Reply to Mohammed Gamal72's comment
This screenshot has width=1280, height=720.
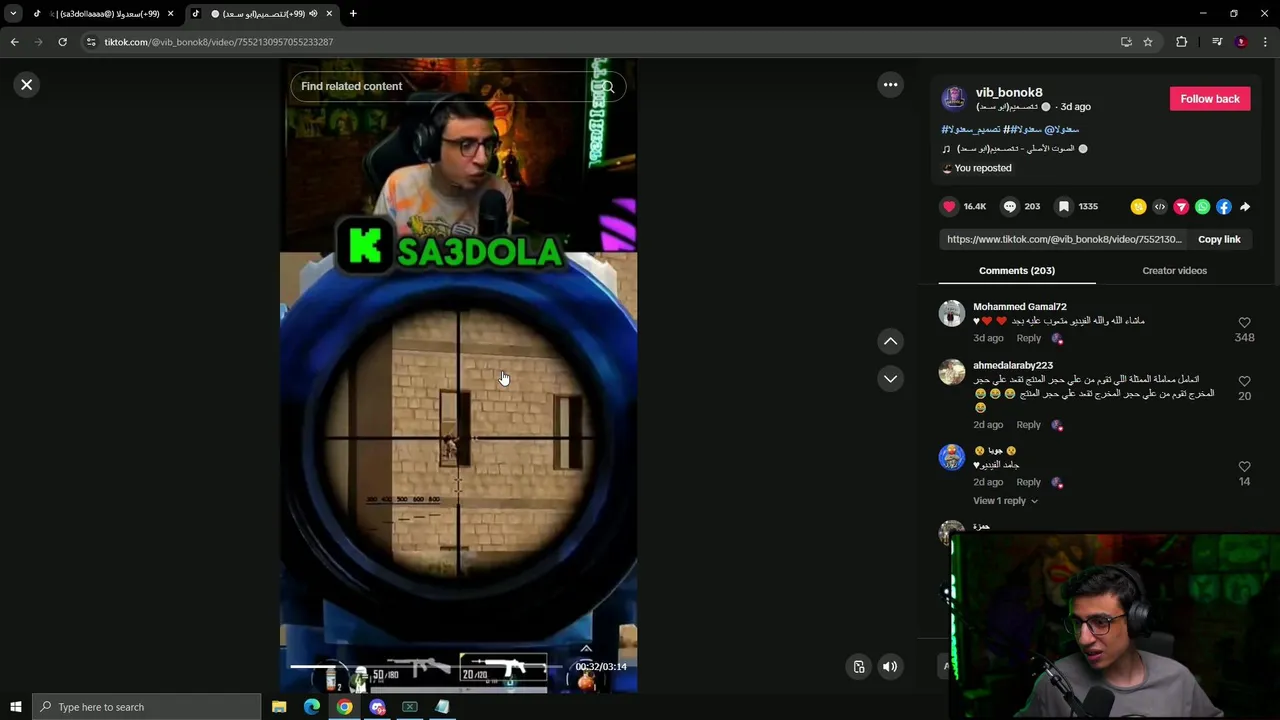click(1028, 338)
